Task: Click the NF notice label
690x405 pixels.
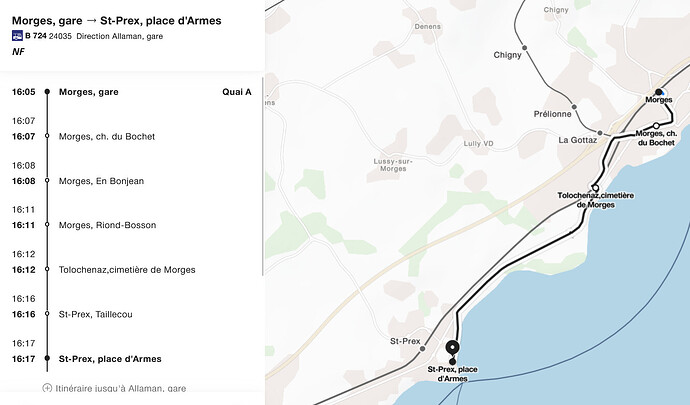Action: 18,52
